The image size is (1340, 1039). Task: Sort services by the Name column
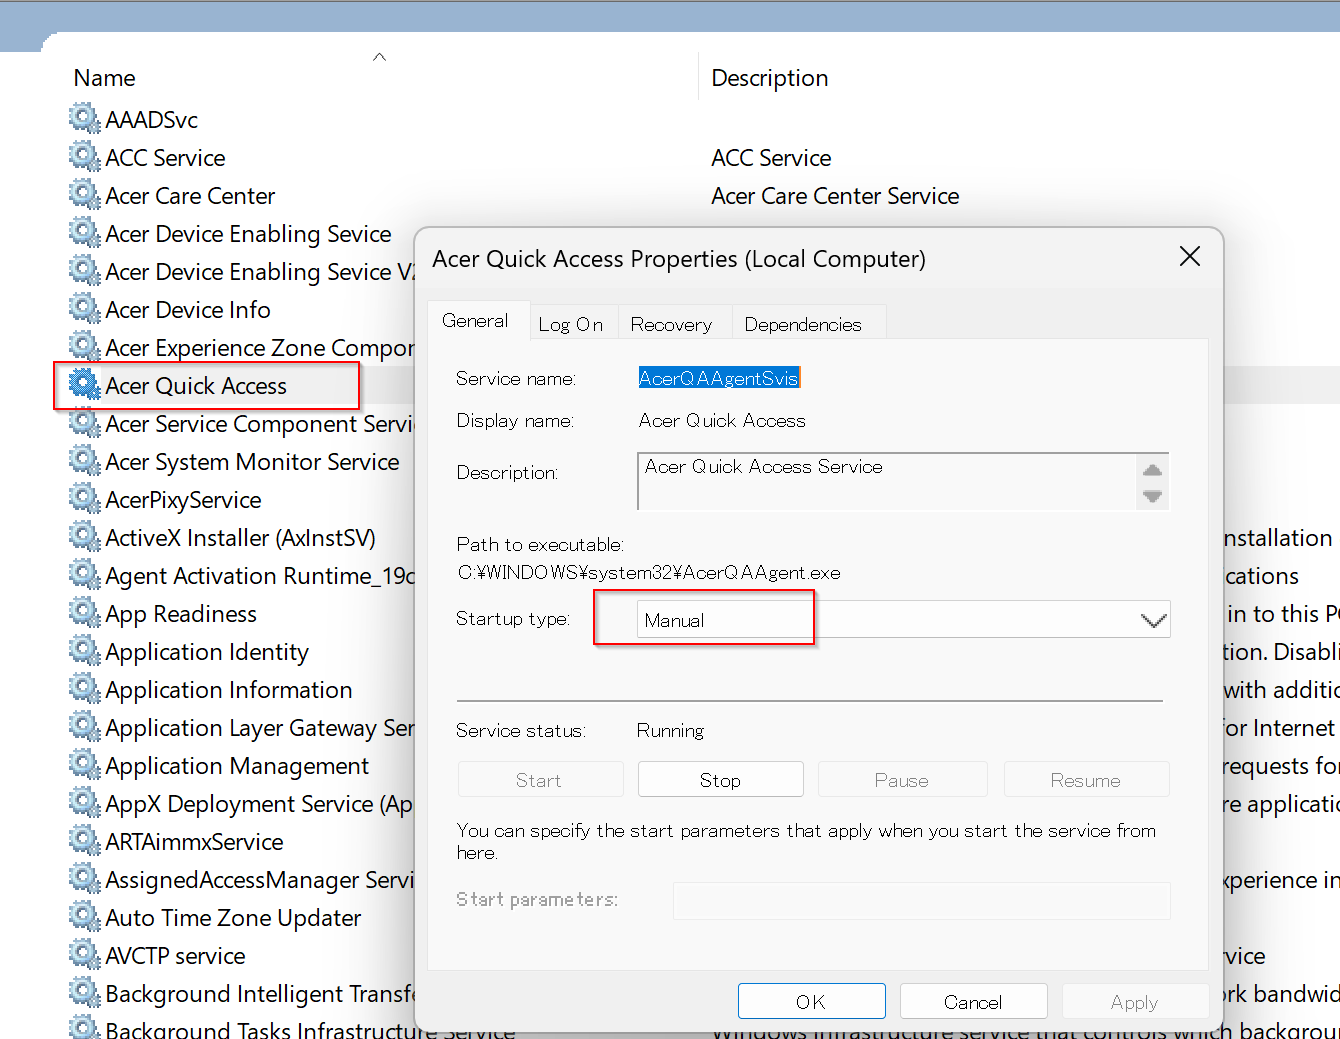click(105, 78)
